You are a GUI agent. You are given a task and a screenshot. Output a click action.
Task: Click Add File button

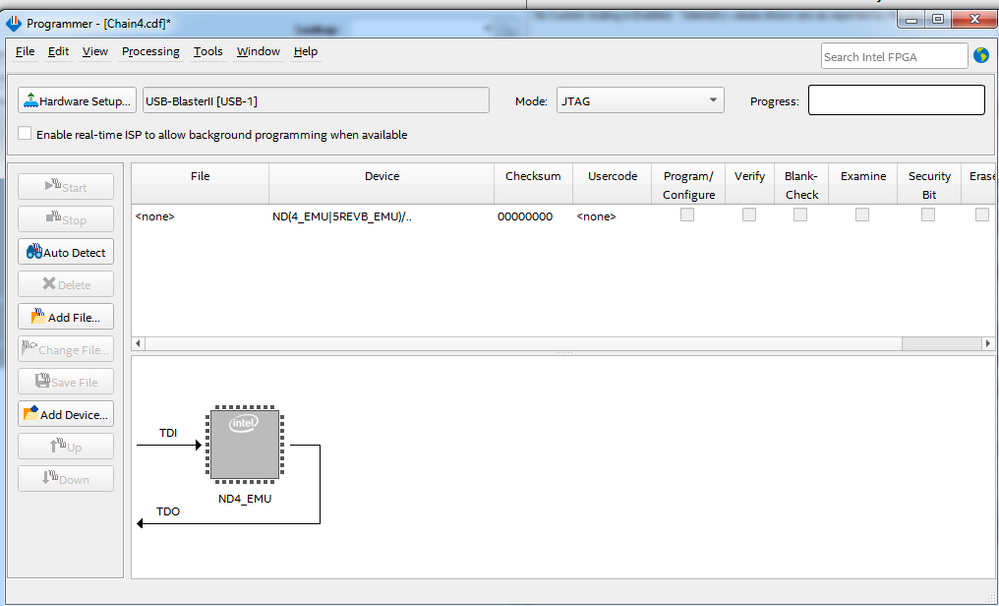[x=66, y=317]
